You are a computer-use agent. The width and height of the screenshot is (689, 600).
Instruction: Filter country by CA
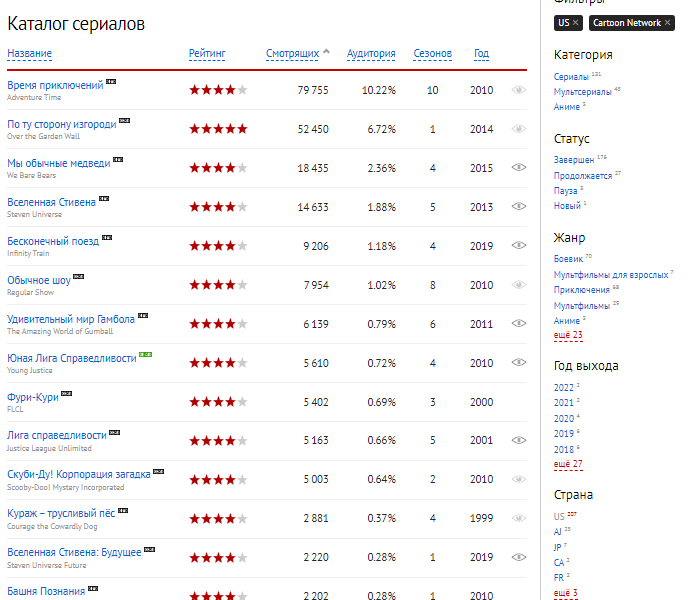(559, 563)
